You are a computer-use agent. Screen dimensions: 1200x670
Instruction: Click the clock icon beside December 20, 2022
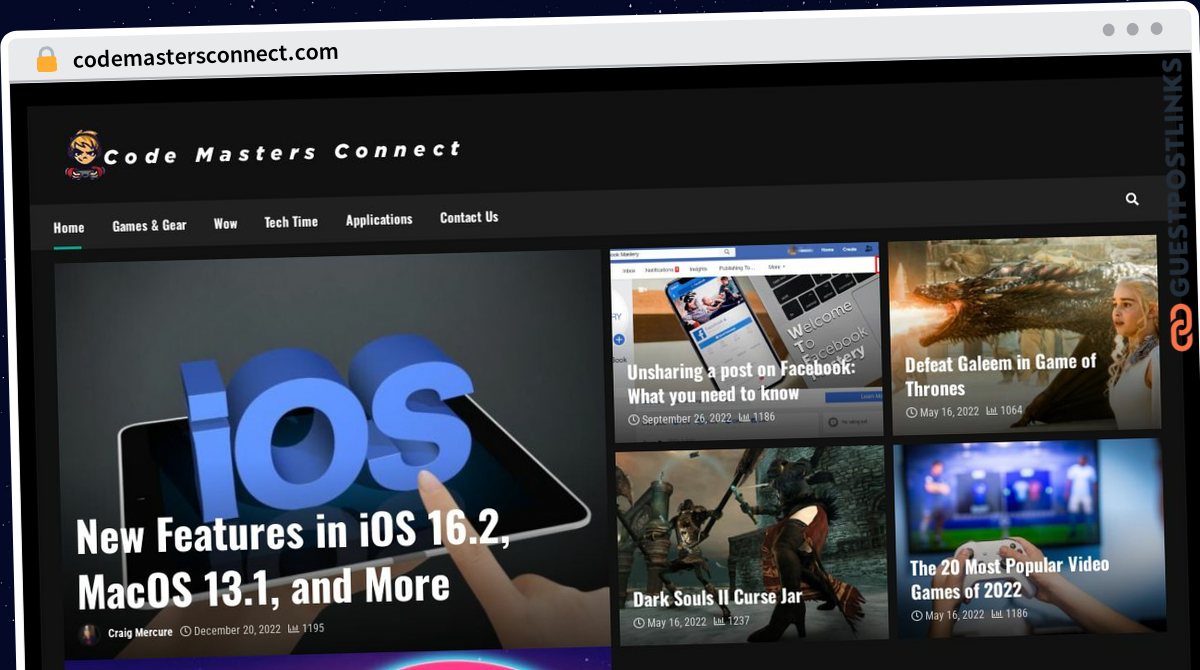[185, 631]
